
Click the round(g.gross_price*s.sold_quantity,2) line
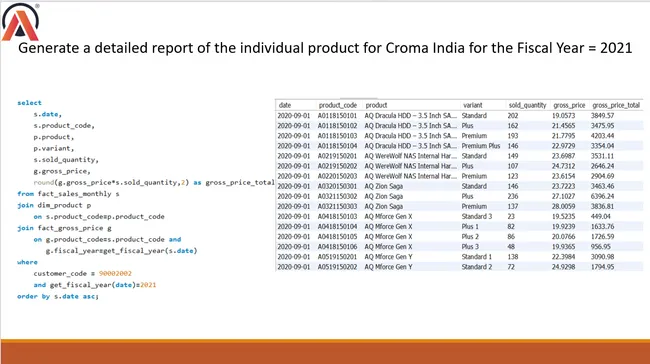click(x=154, y=182)
